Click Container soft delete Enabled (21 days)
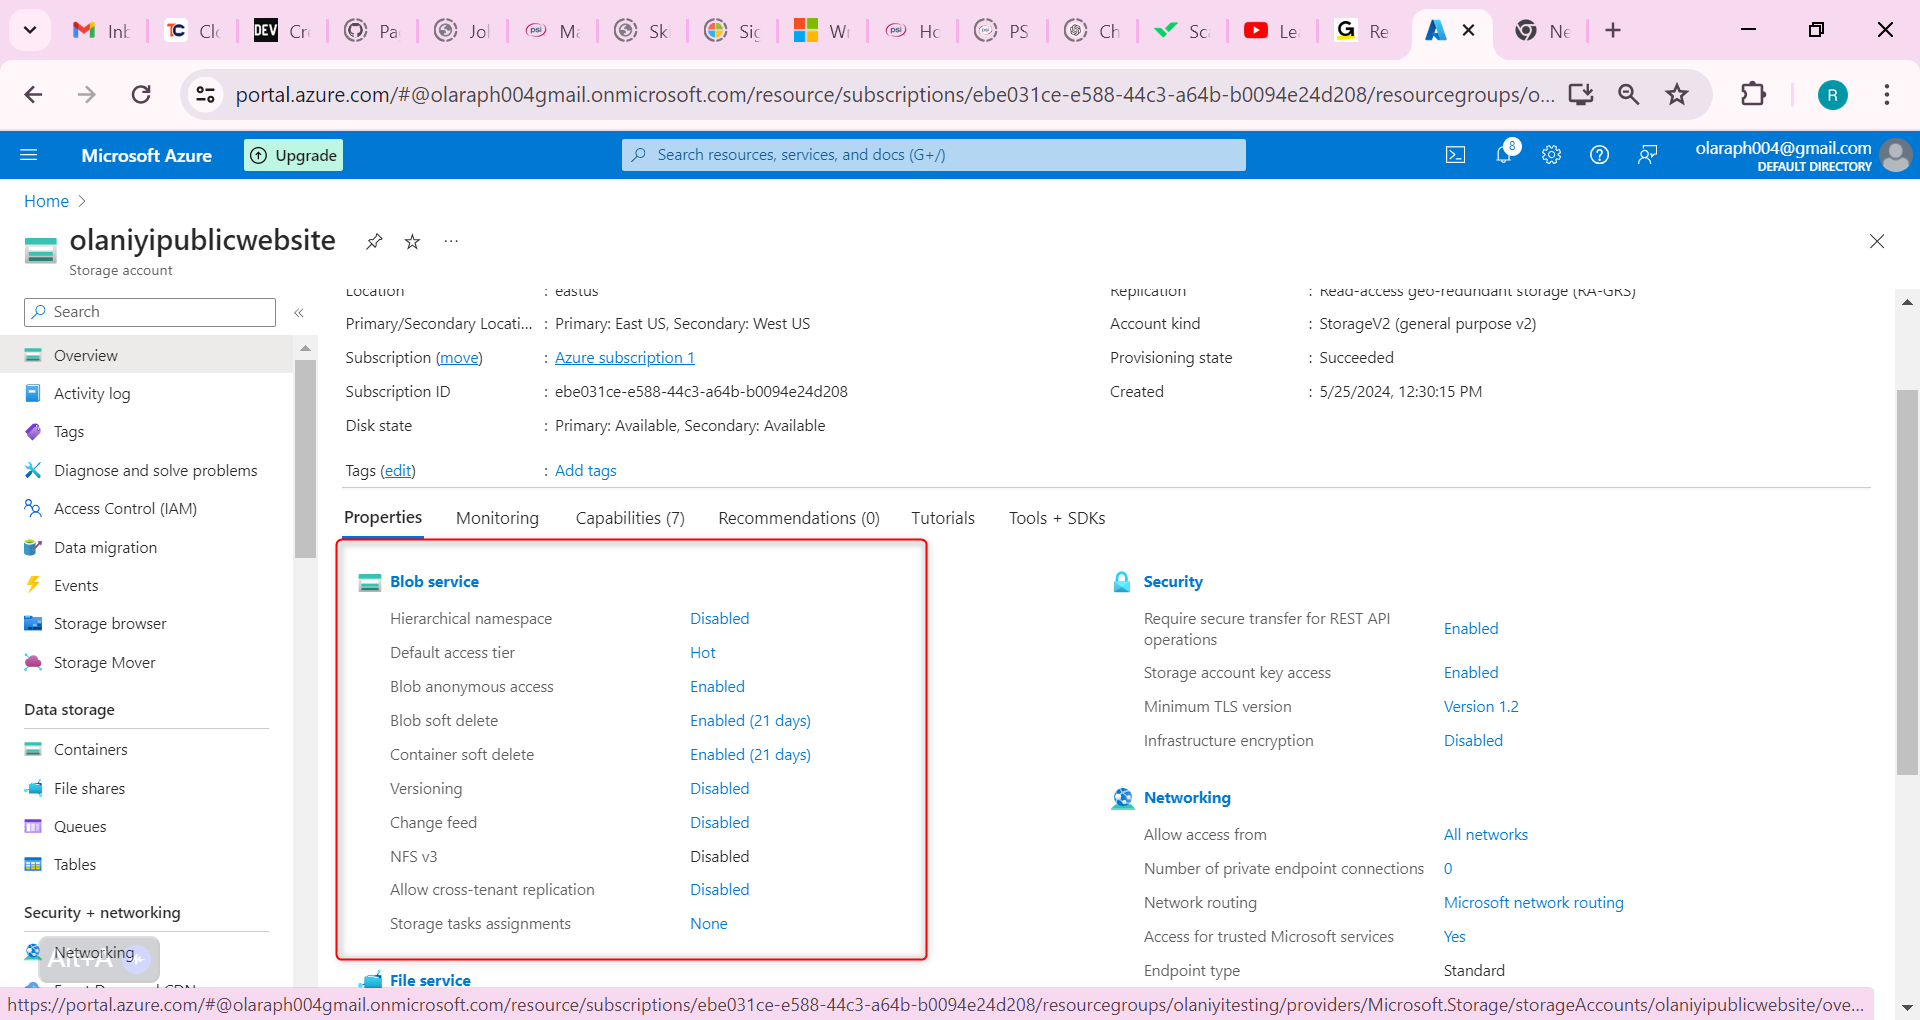The image size is (1920, 1020). 750,755
